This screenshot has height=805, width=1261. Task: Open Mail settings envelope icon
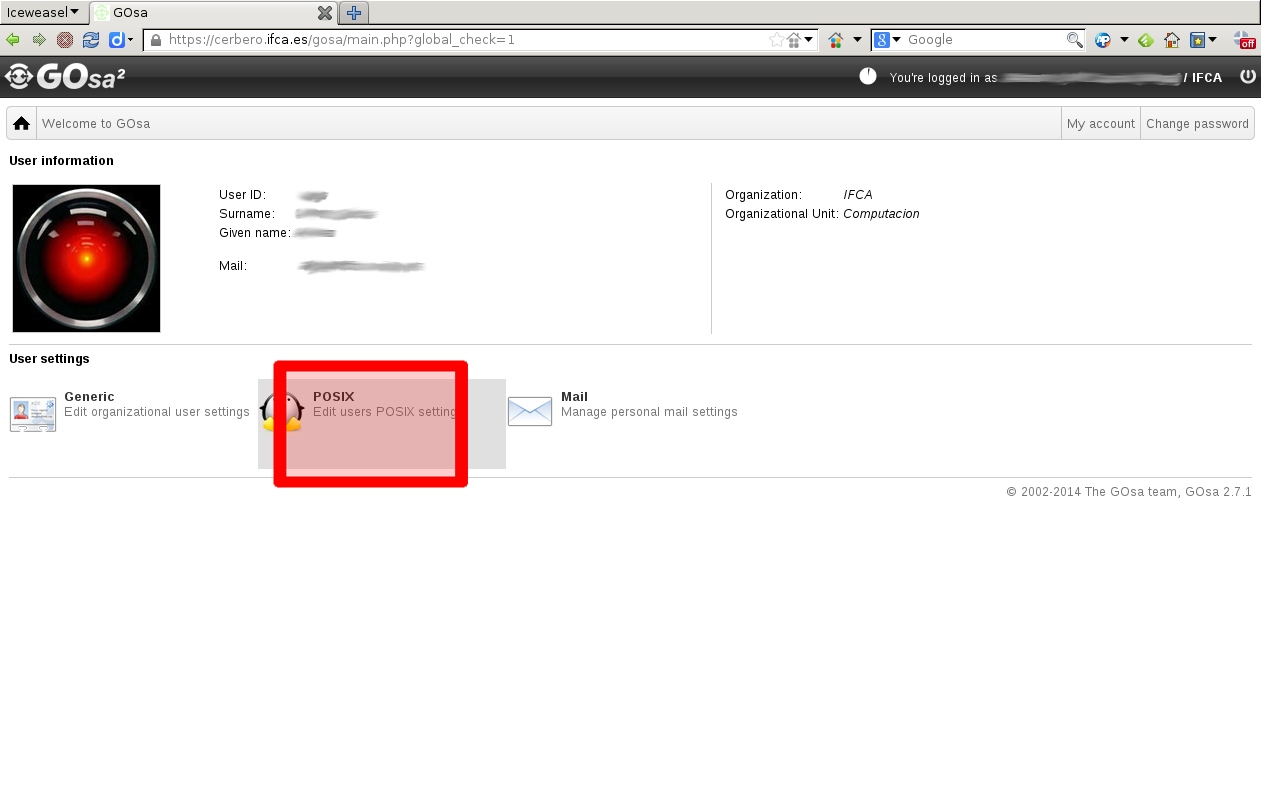point(530,411)
